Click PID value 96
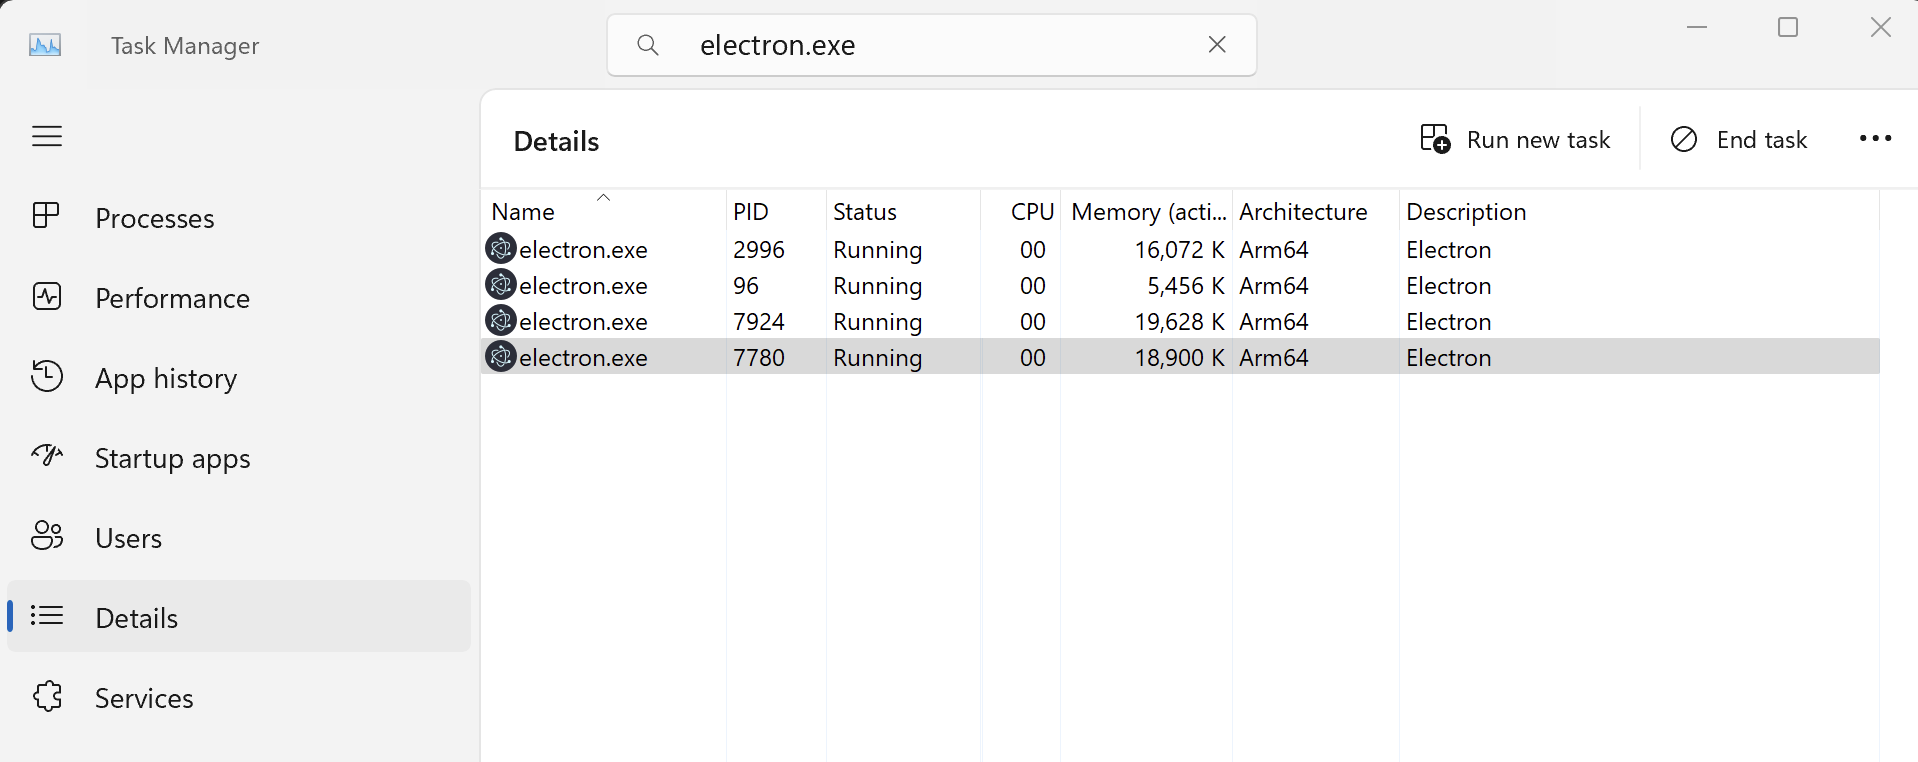 pyautogui.click(x=746, y=286)
